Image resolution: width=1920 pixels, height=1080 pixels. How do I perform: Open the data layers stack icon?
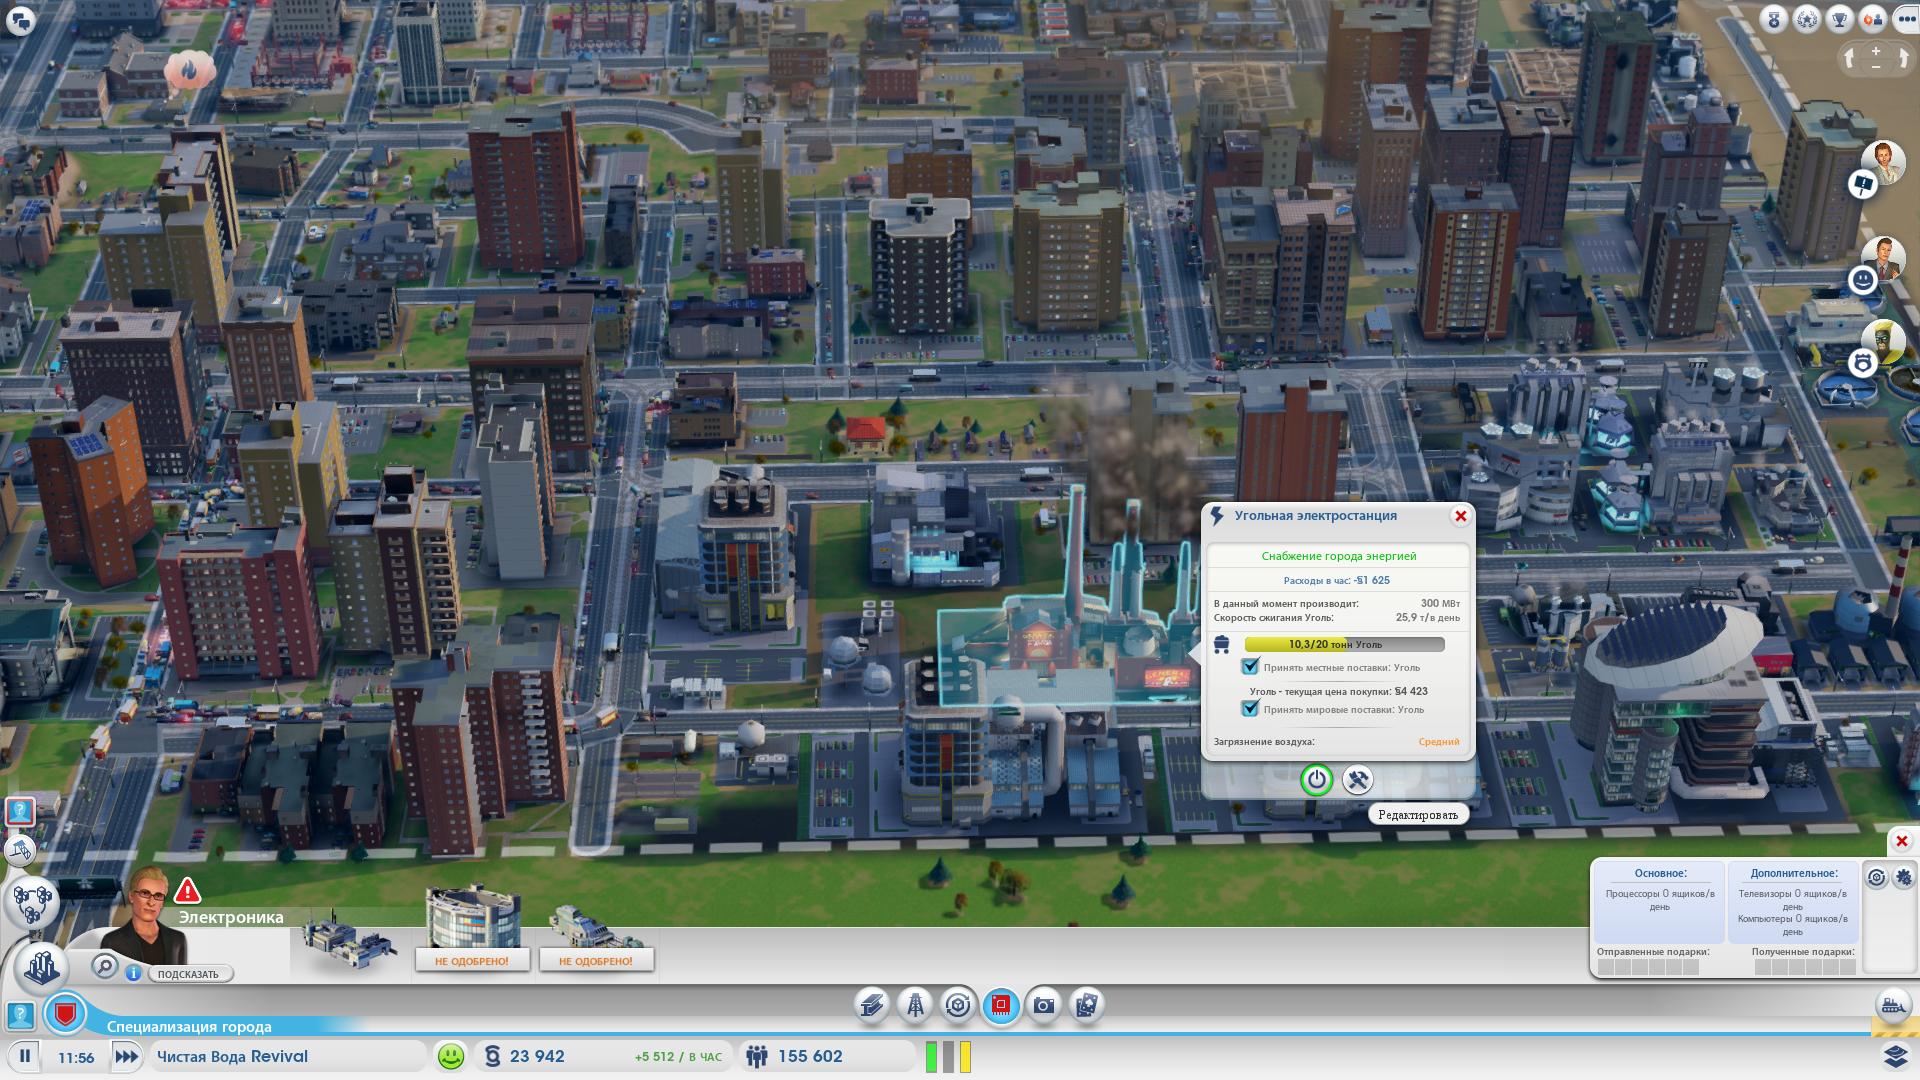[1895, 1056]
